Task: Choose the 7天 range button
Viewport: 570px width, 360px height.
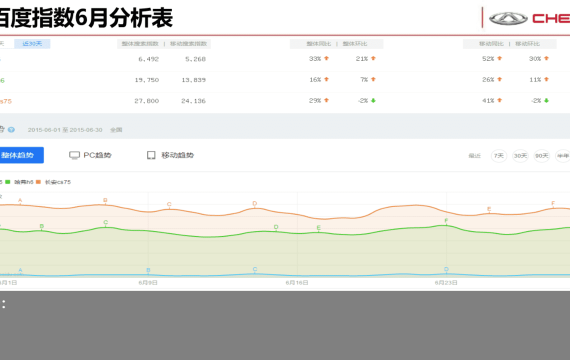Action: pos(499,156)
